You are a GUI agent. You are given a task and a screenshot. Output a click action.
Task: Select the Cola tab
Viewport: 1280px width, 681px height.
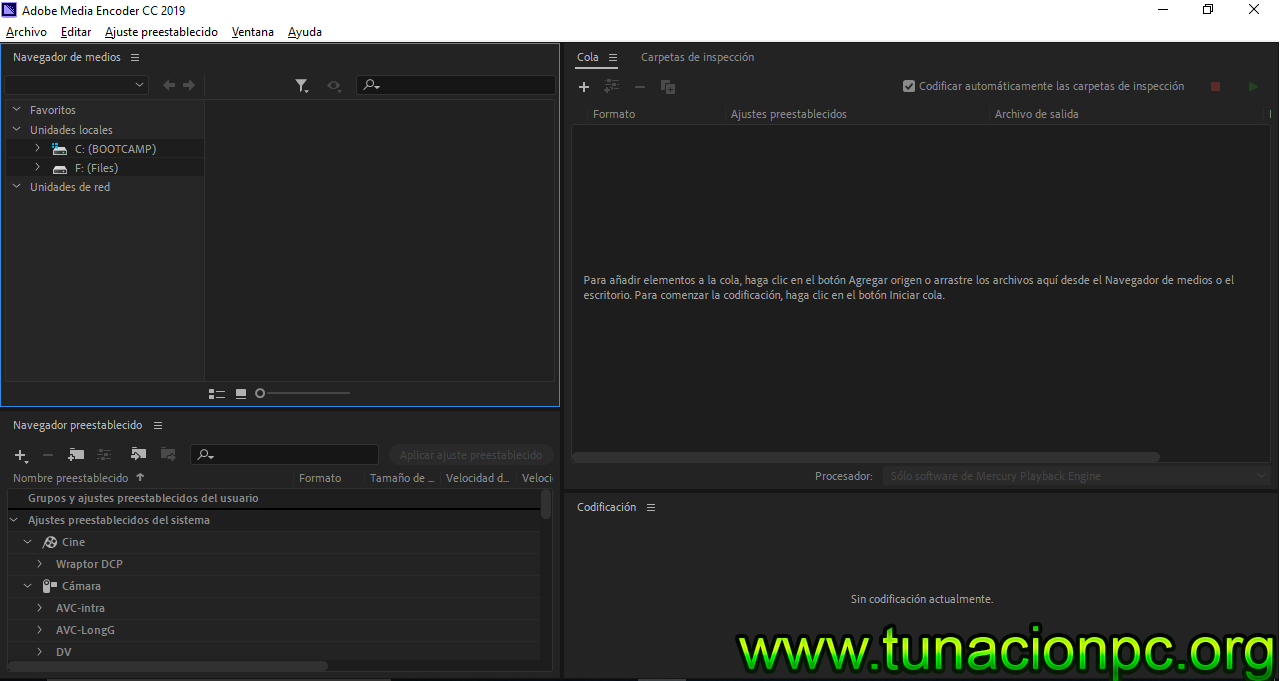(x=588, y=58)
